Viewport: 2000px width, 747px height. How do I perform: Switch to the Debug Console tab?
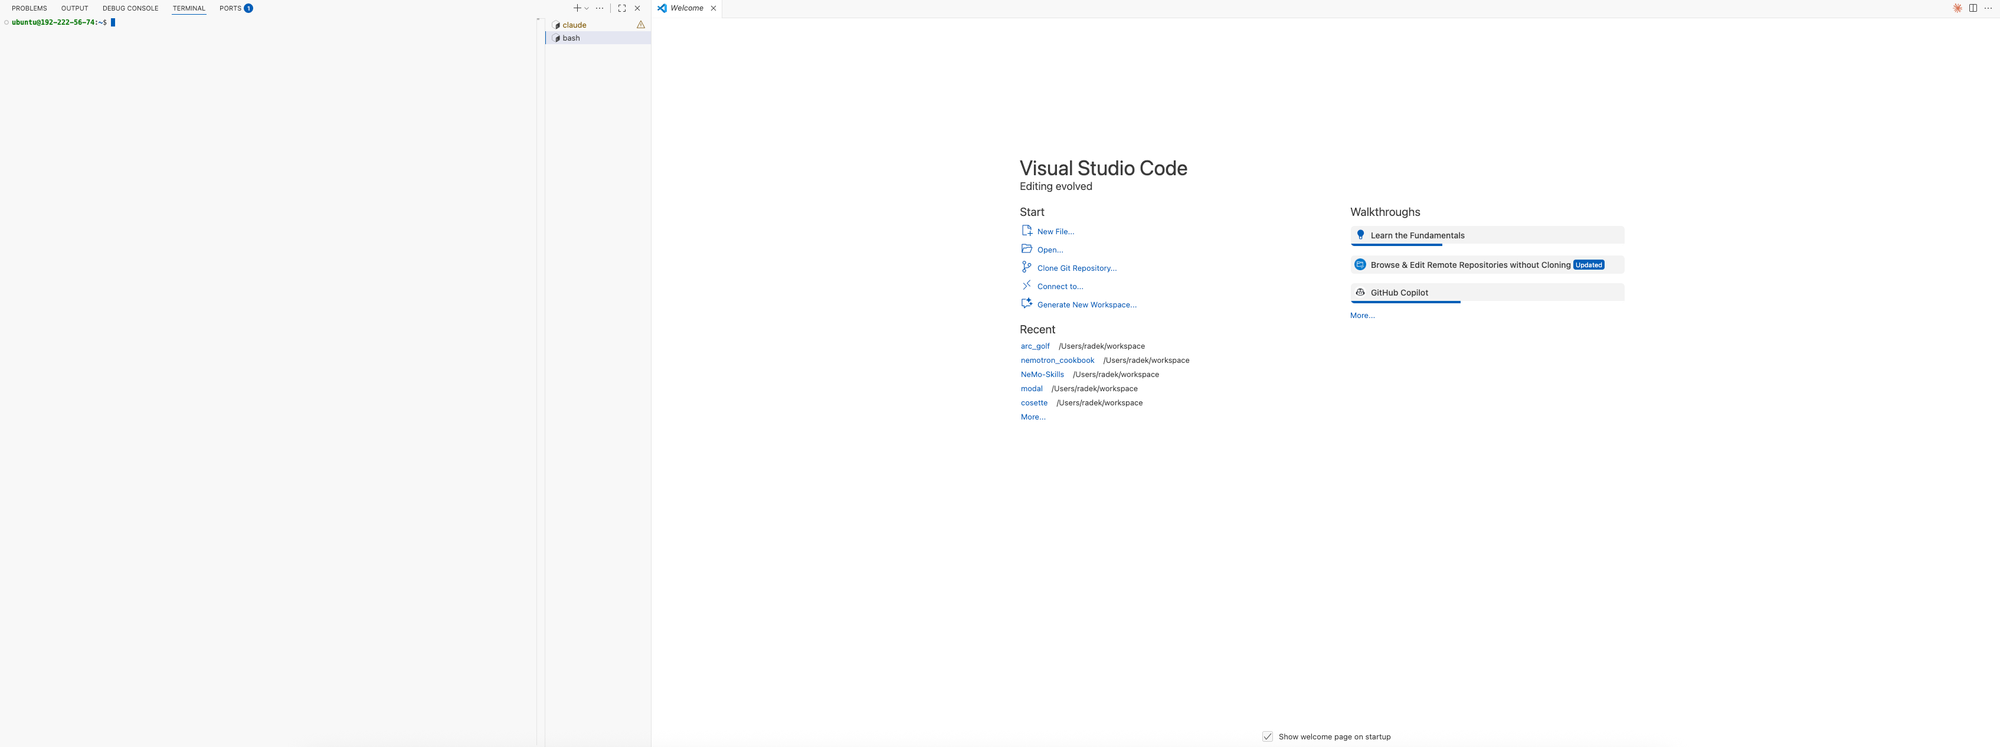click(130, 8)
